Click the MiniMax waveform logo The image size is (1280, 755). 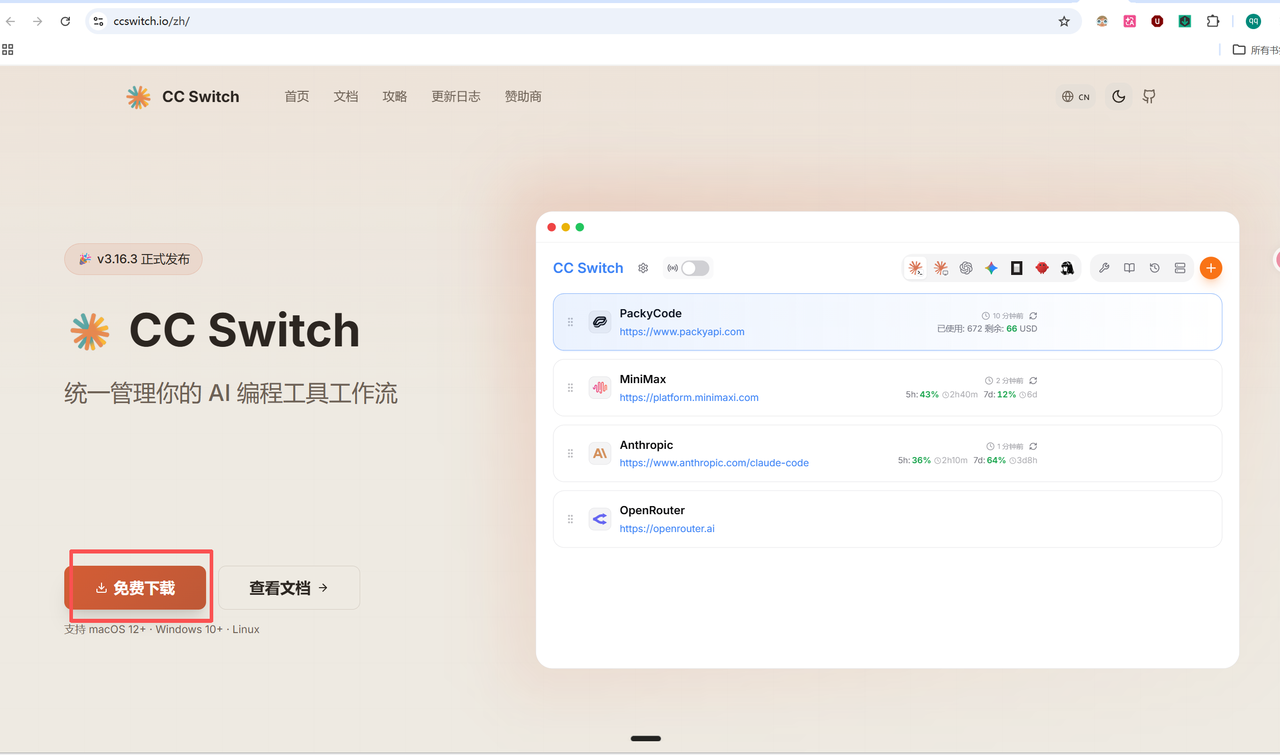click(599, 388)
